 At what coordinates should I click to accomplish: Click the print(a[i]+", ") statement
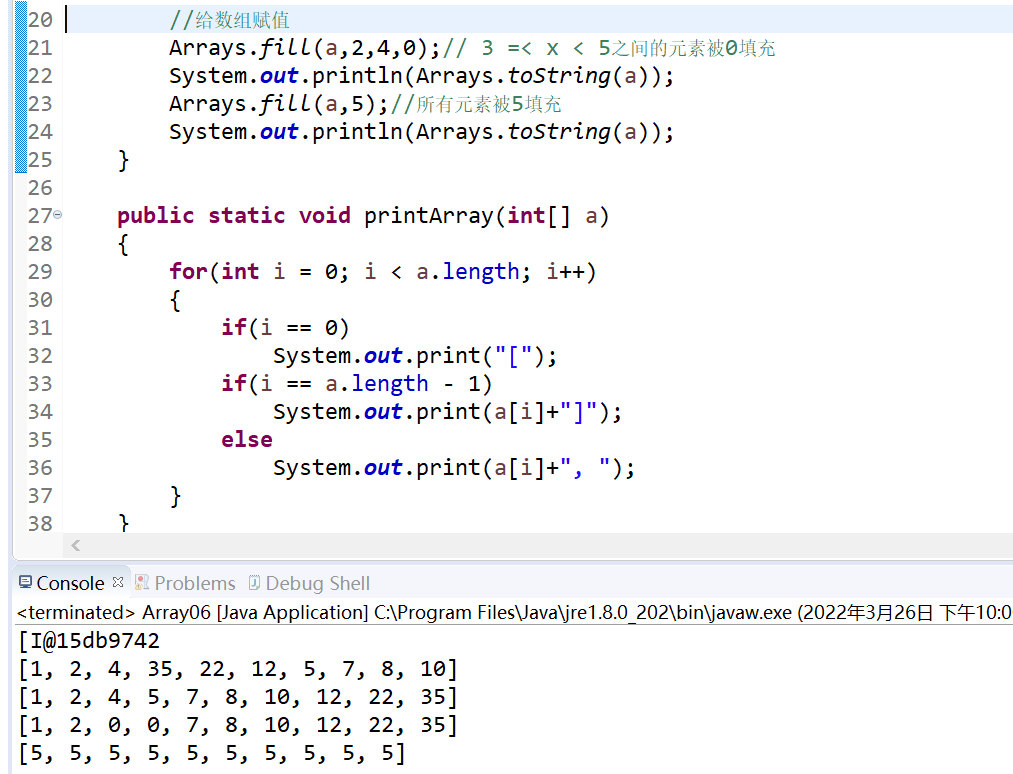pyautogui.click(x=454, y=468)
